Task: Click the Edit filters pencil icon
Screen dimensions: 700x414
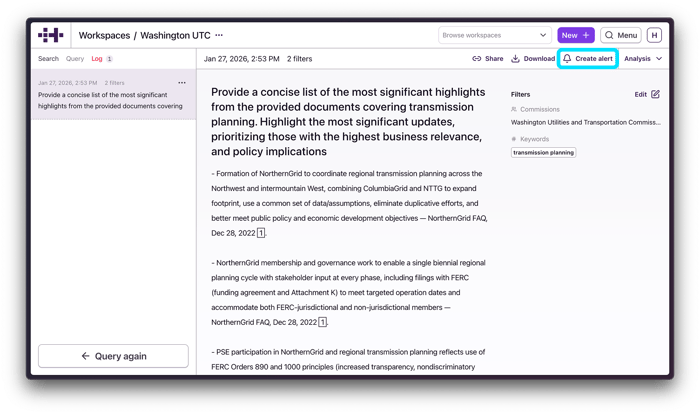Action: pos(655,94)
